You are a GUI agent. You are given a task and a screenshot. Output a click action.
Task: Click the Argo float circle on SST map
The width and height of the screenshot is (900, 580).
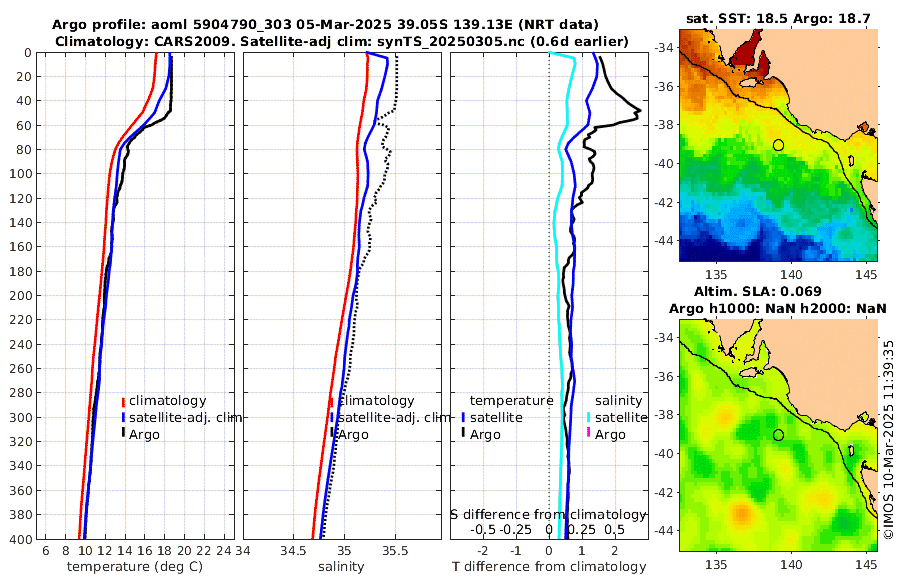click(778, 145)
